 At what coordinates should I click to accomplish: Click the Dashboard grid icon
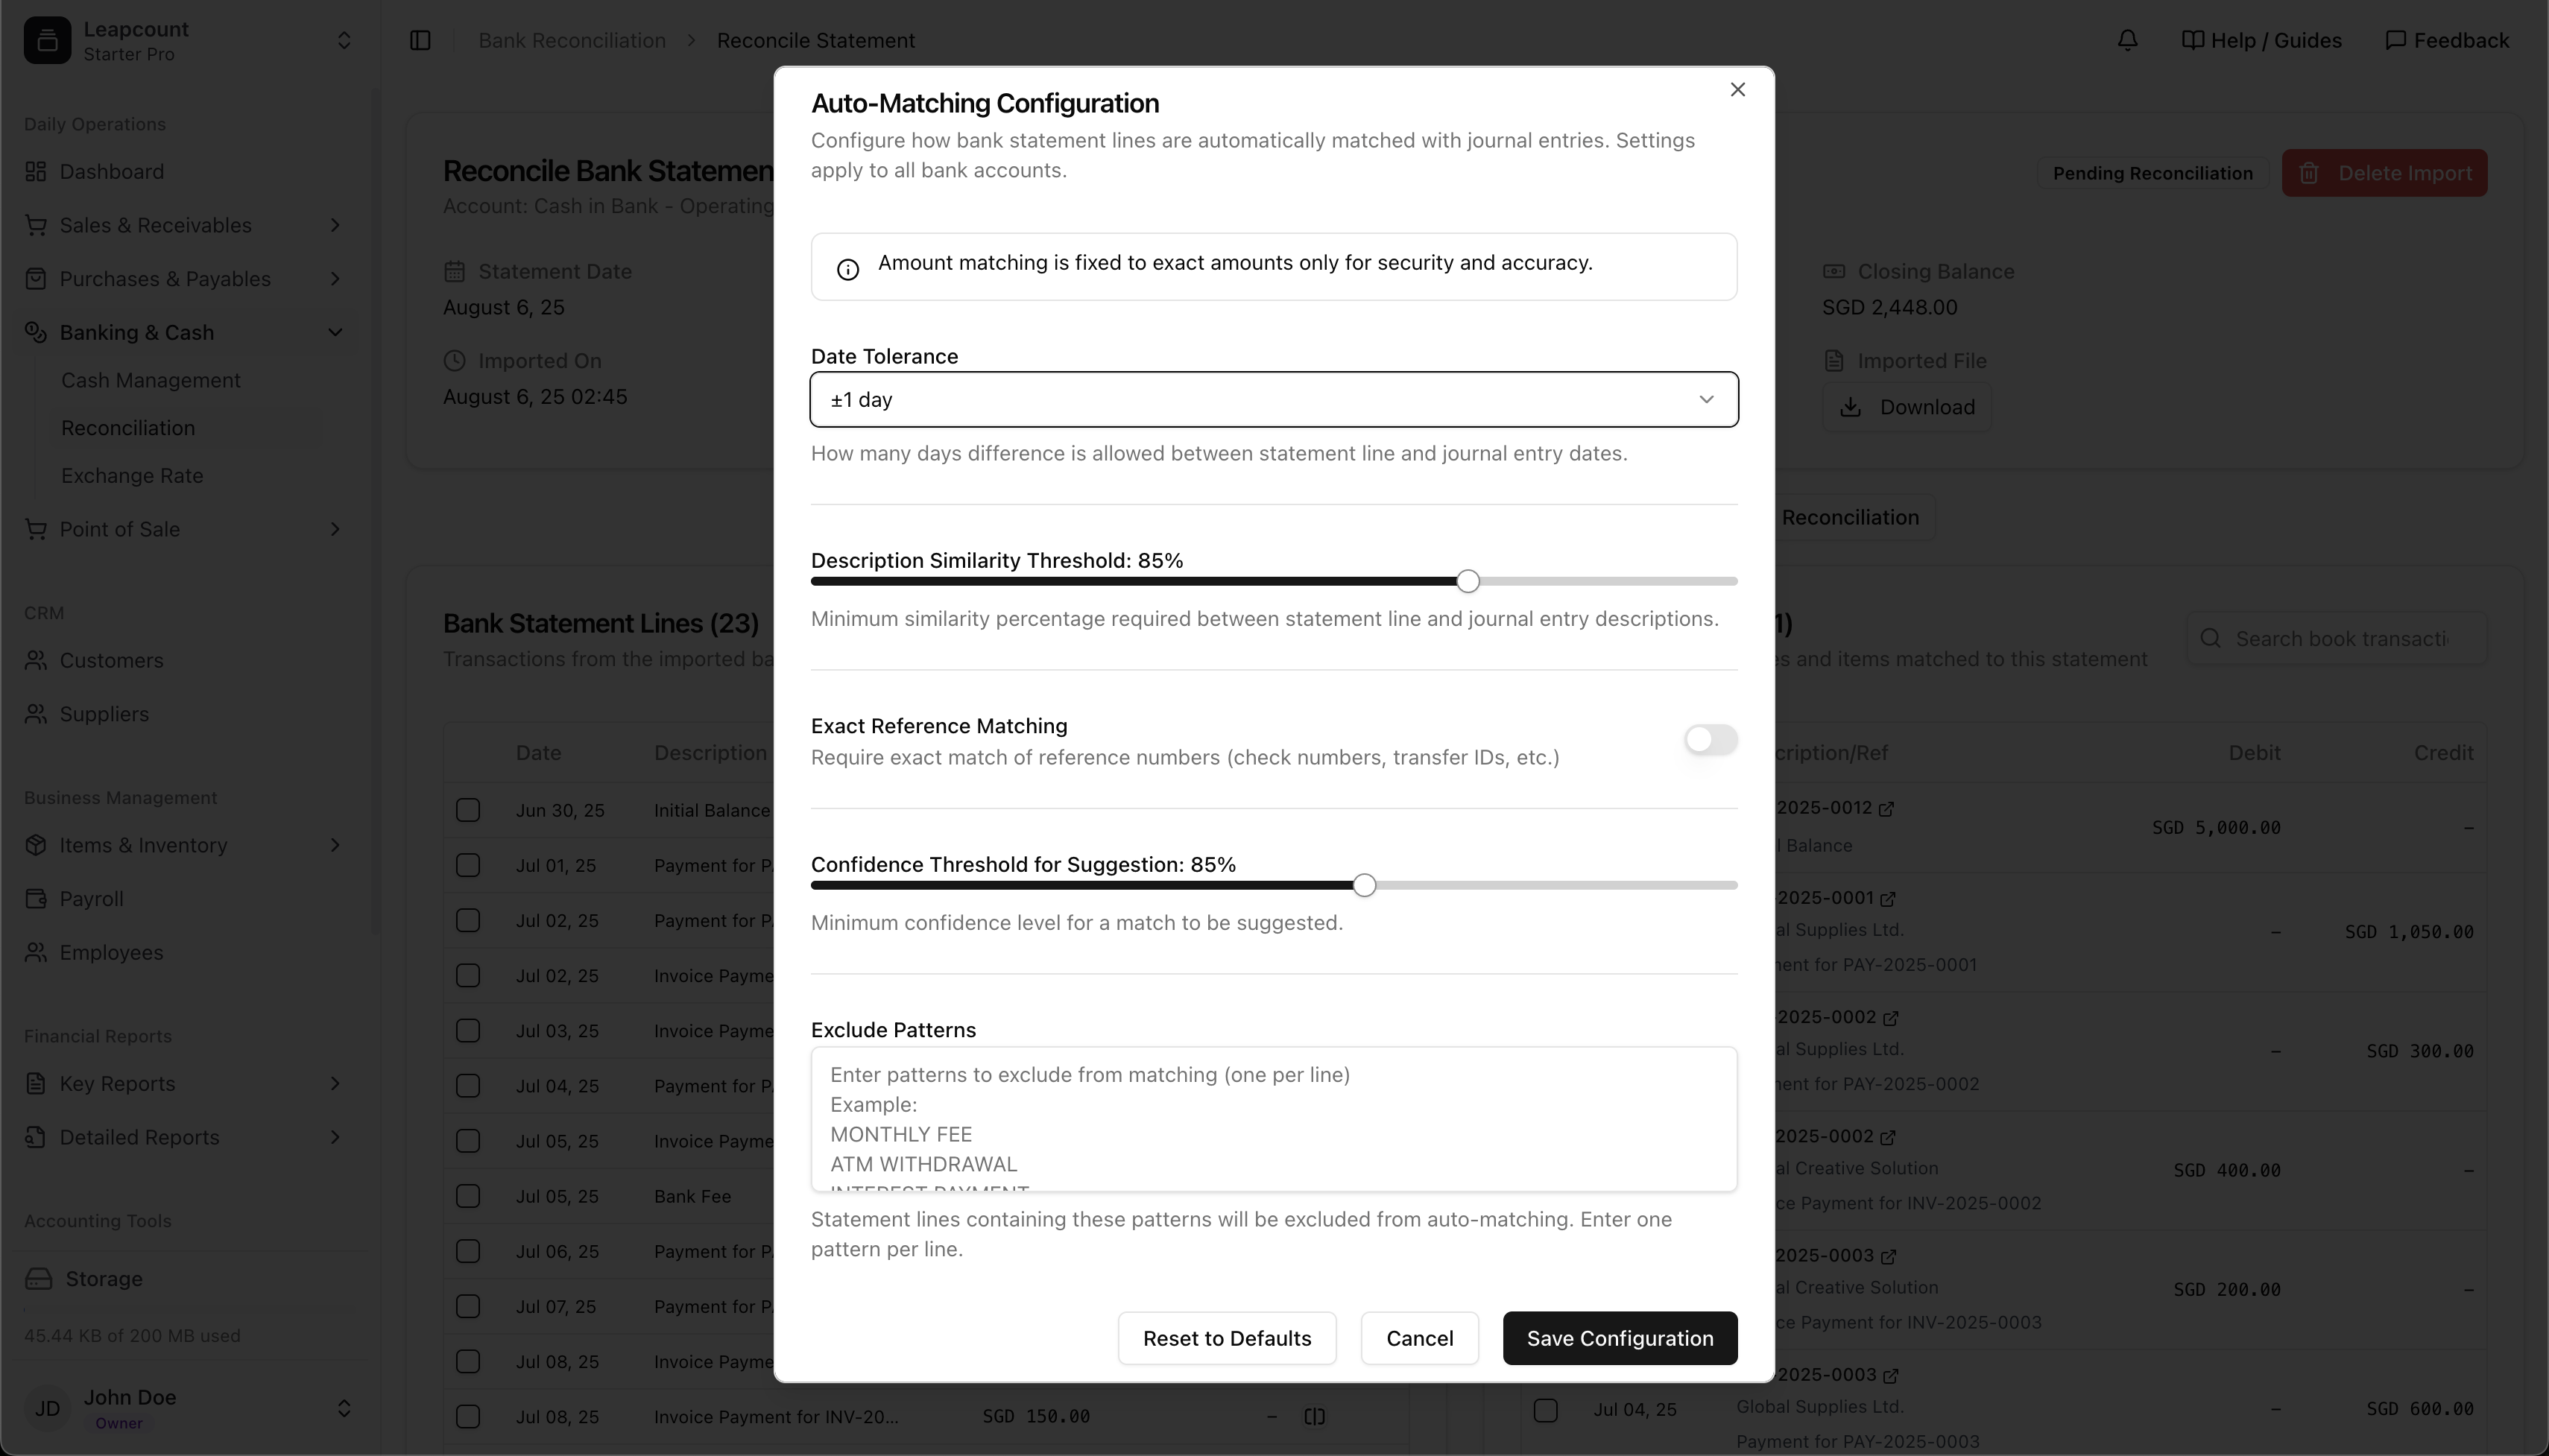coord(36,172)
